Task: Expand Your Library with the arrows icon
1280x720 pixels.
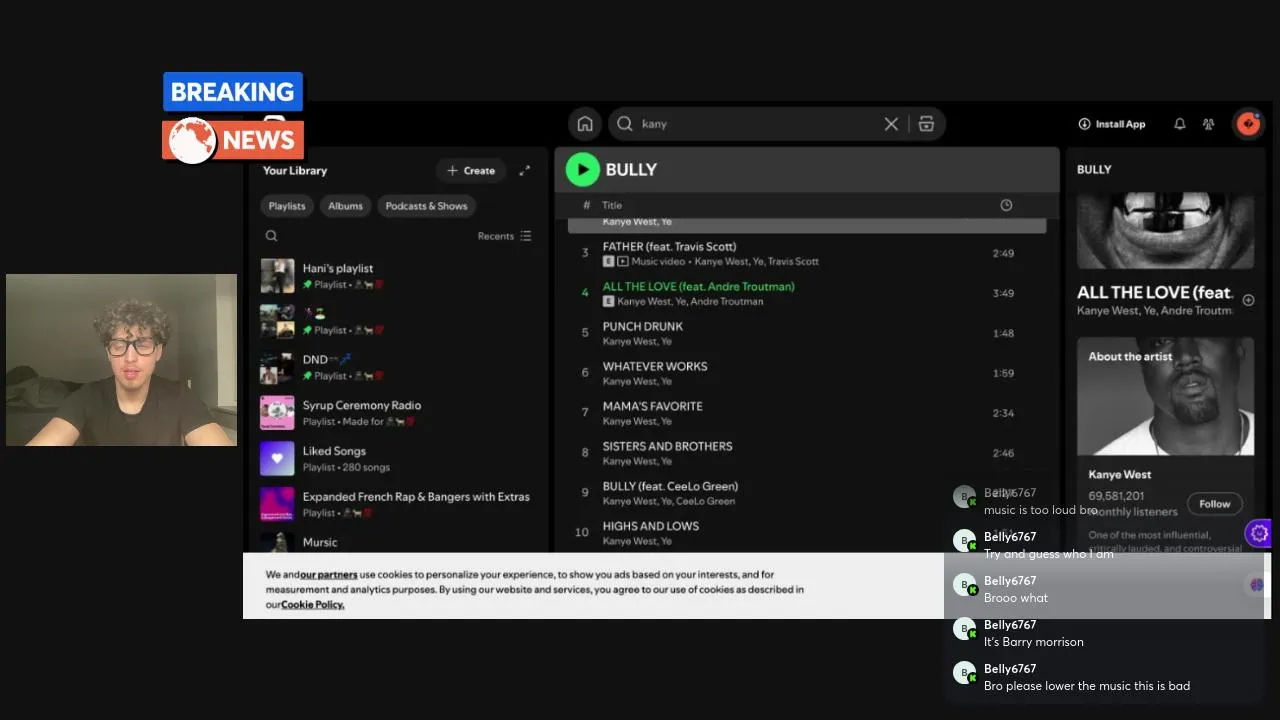Action: [525, 170]
